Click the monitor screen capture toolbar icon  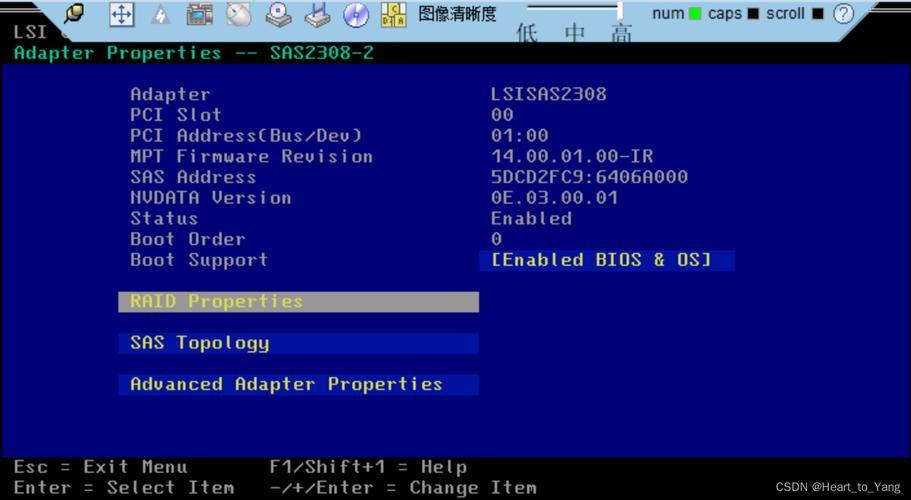[200, 14]
